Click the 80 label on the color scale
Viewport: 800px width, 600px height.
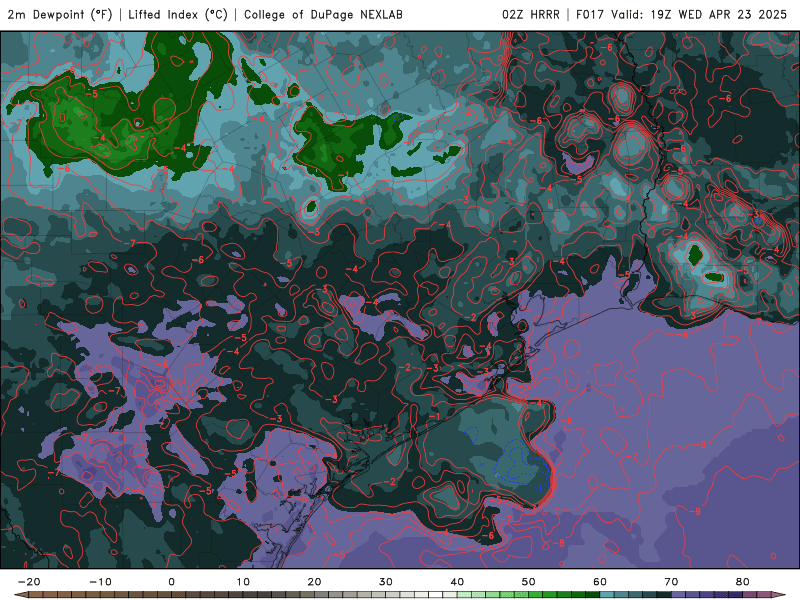(743, 582)
